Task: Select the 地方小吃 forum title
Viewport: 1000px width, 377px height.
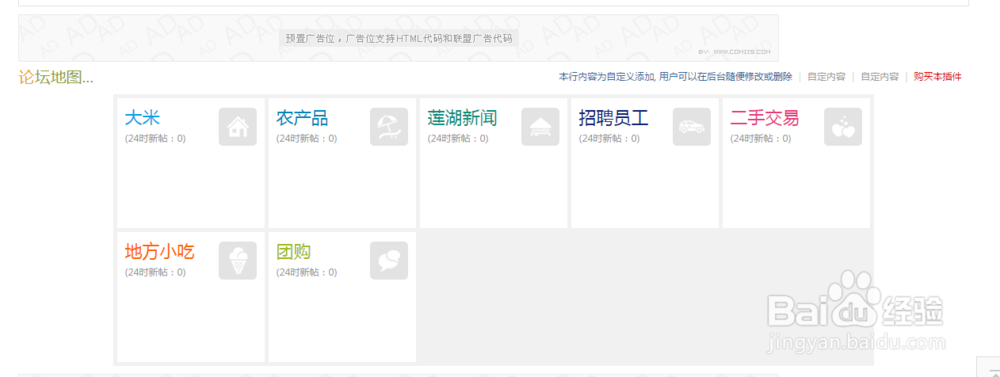Action: coord(159,252)
